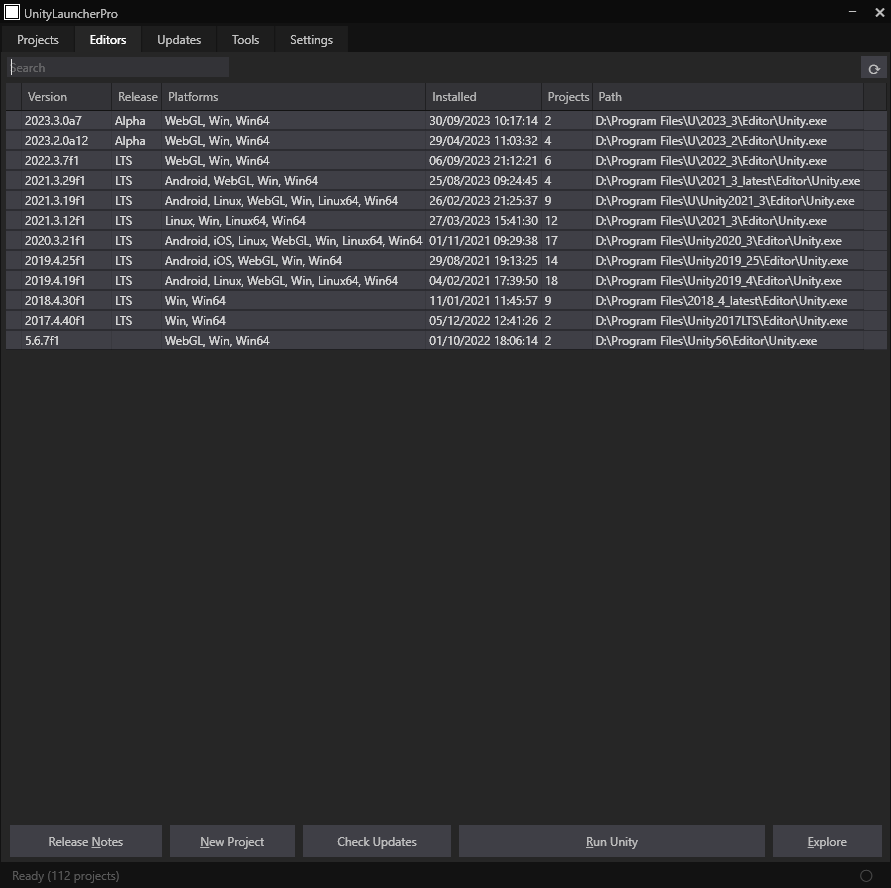Click 'Ready (112 projects)' status text

point(66,876)
